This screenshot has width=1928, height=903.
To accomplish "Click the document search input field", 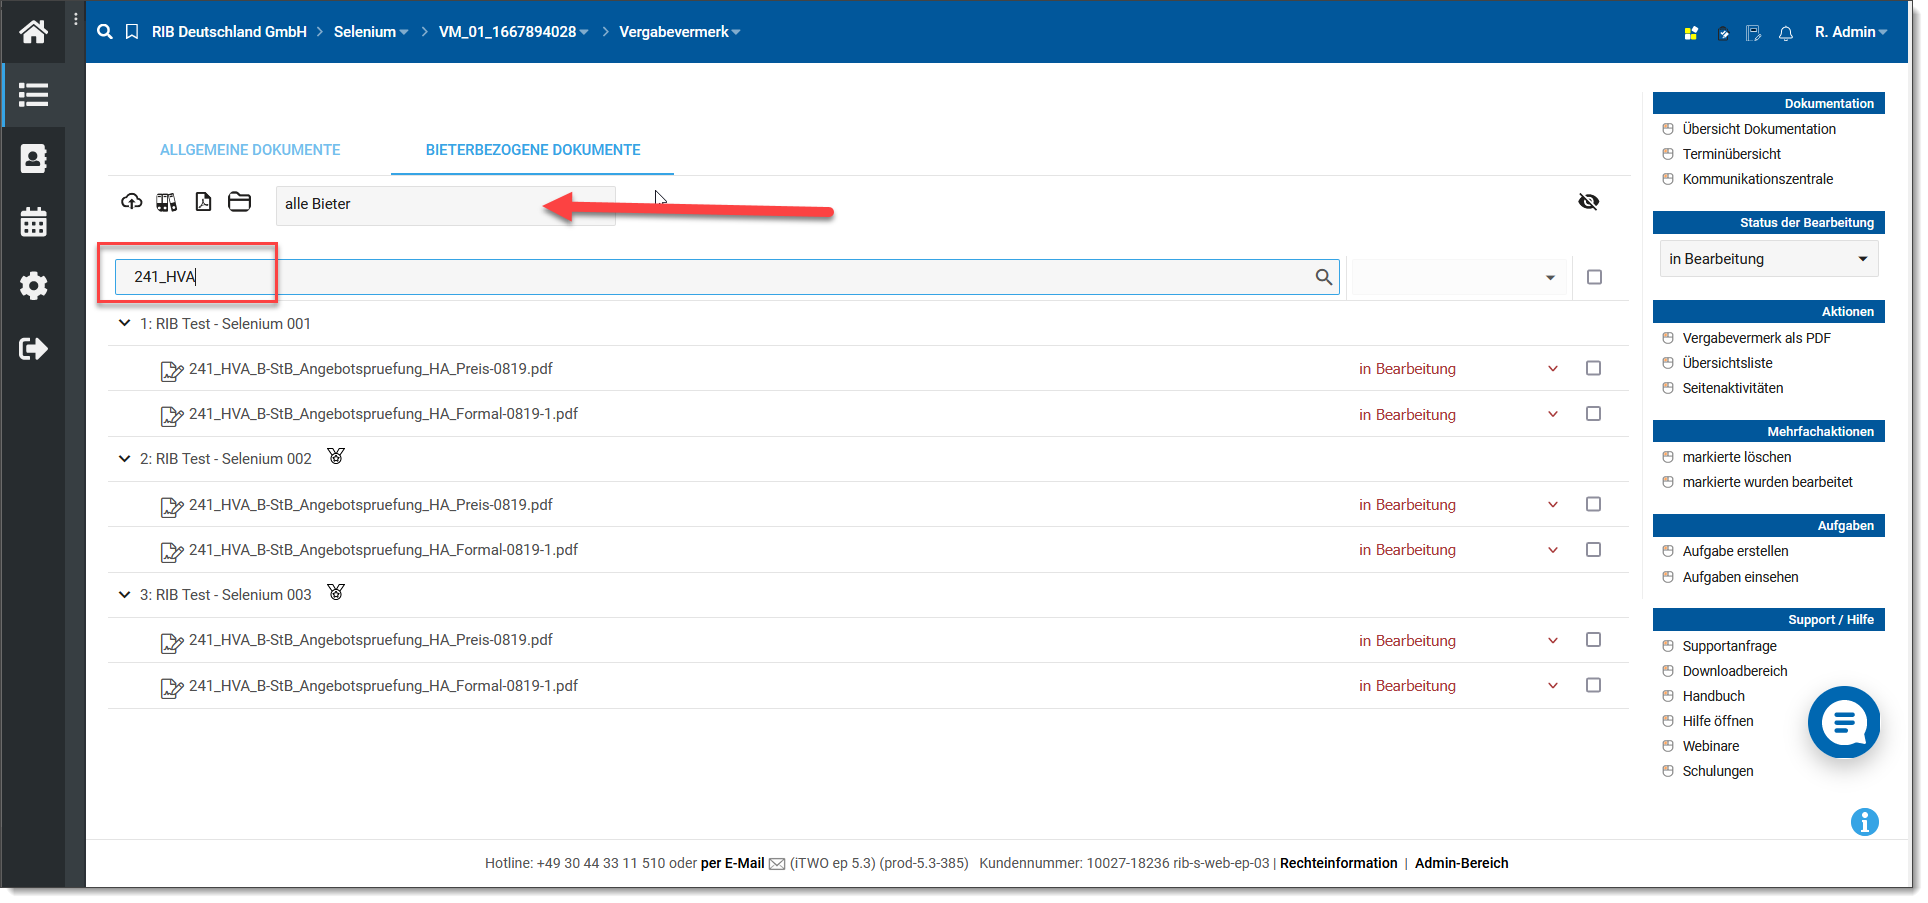I will point(720,277).
